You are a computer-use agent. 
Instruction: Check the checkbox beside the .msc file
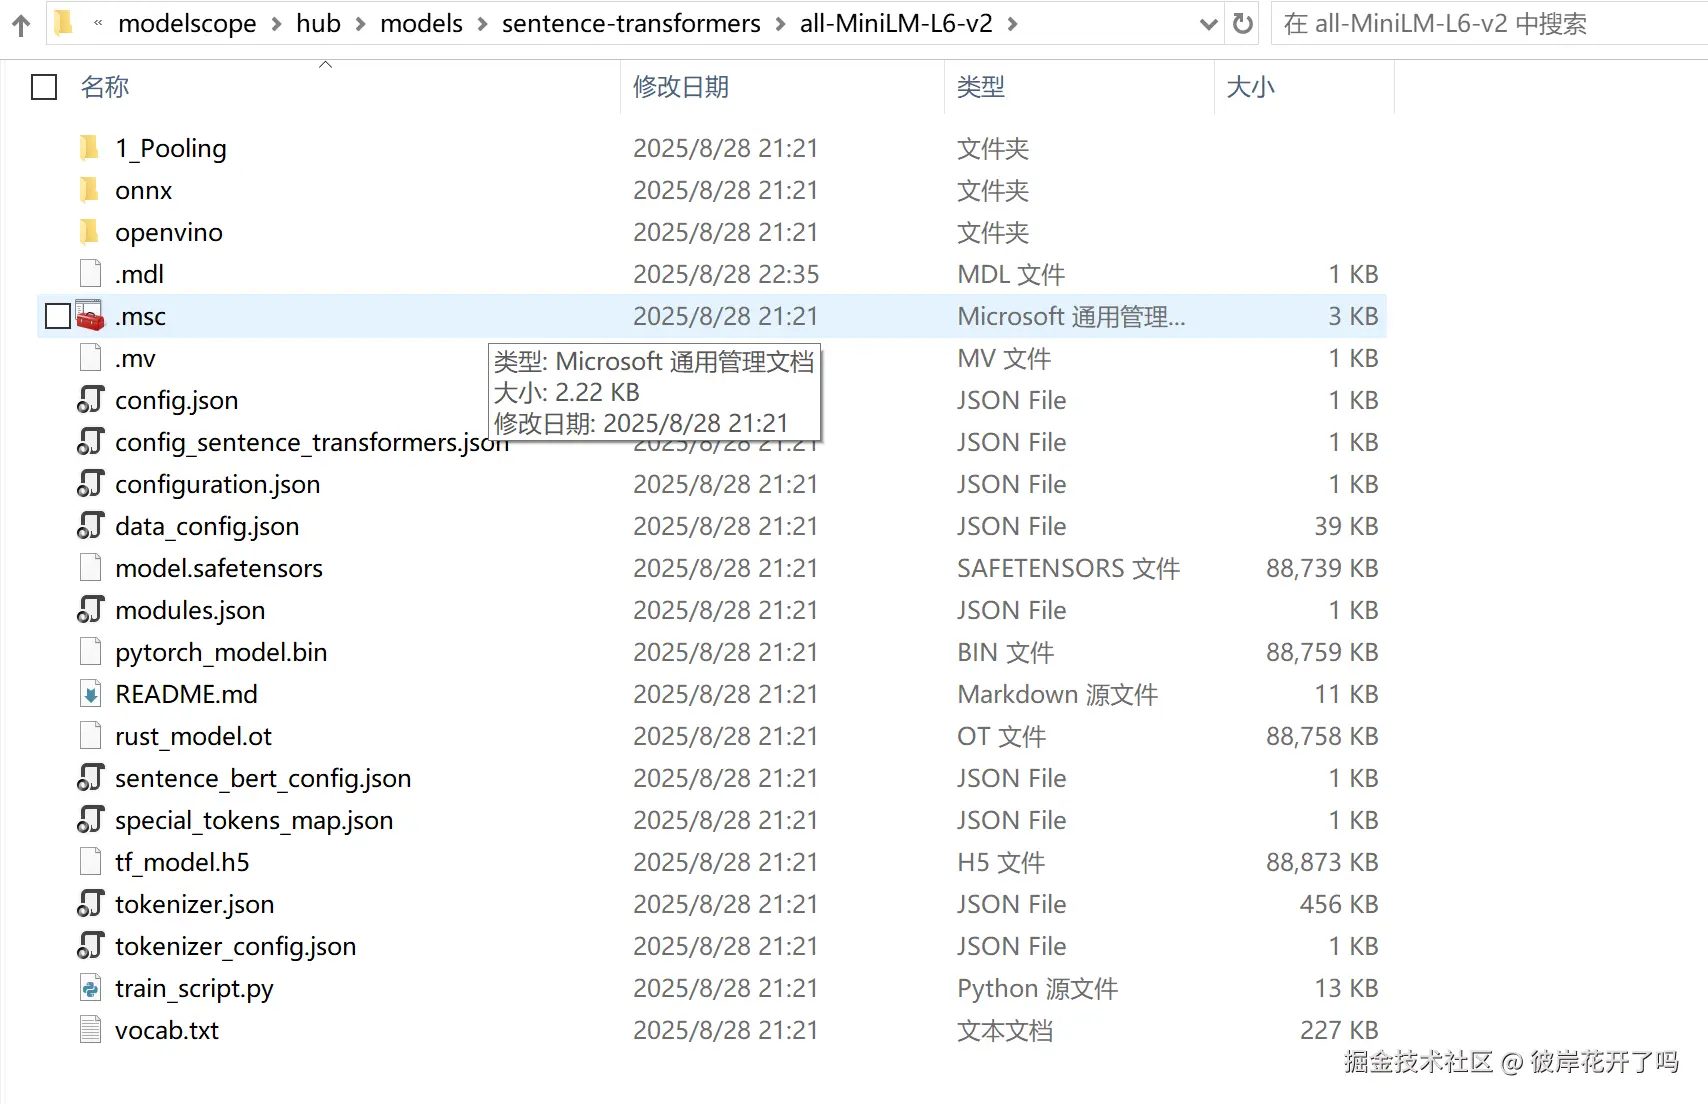58,316
